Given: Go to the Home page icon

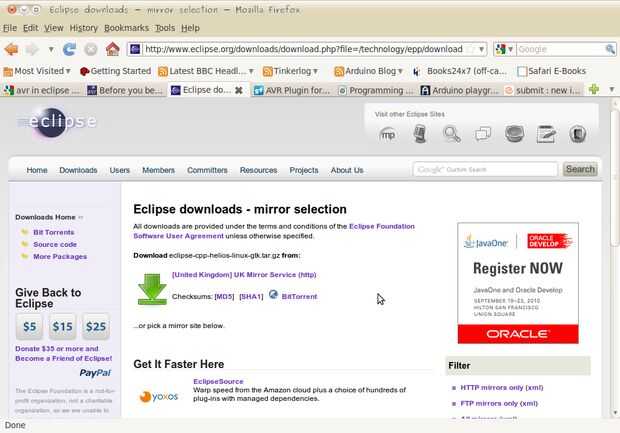Looking at the screenshot, I should [113, 49].
